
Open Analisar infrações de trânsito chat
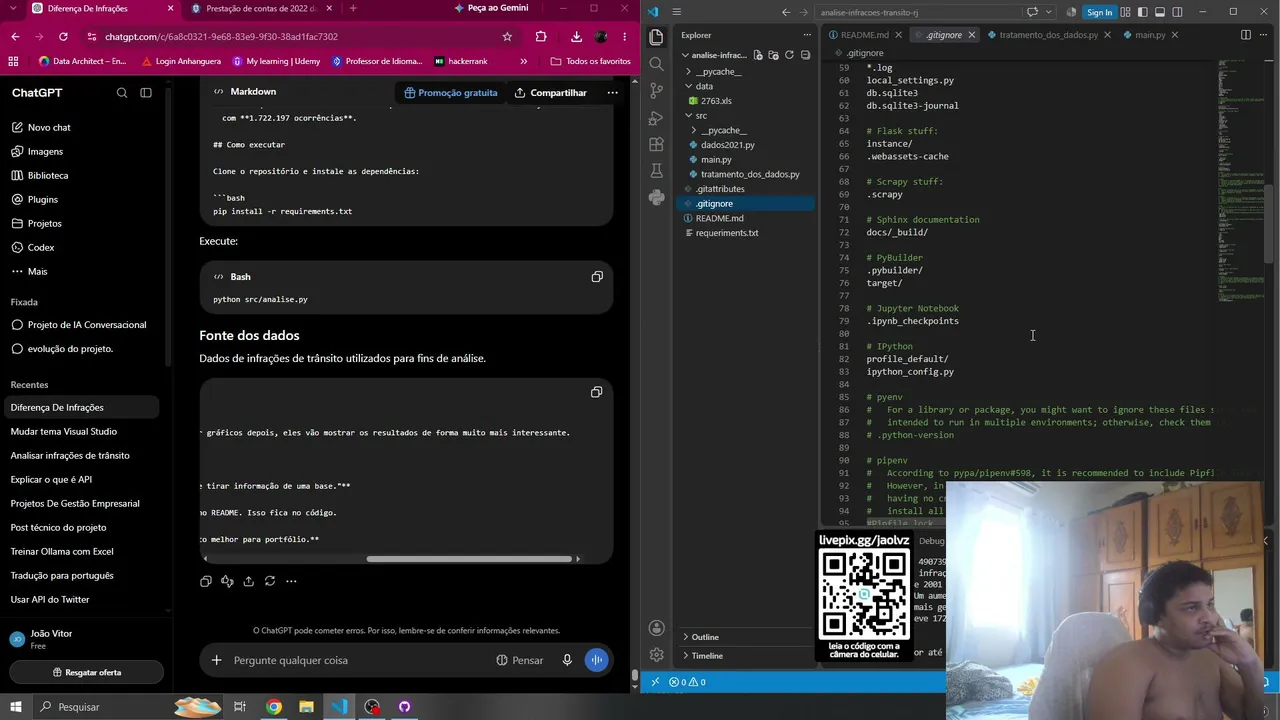(x=70, y=455)
